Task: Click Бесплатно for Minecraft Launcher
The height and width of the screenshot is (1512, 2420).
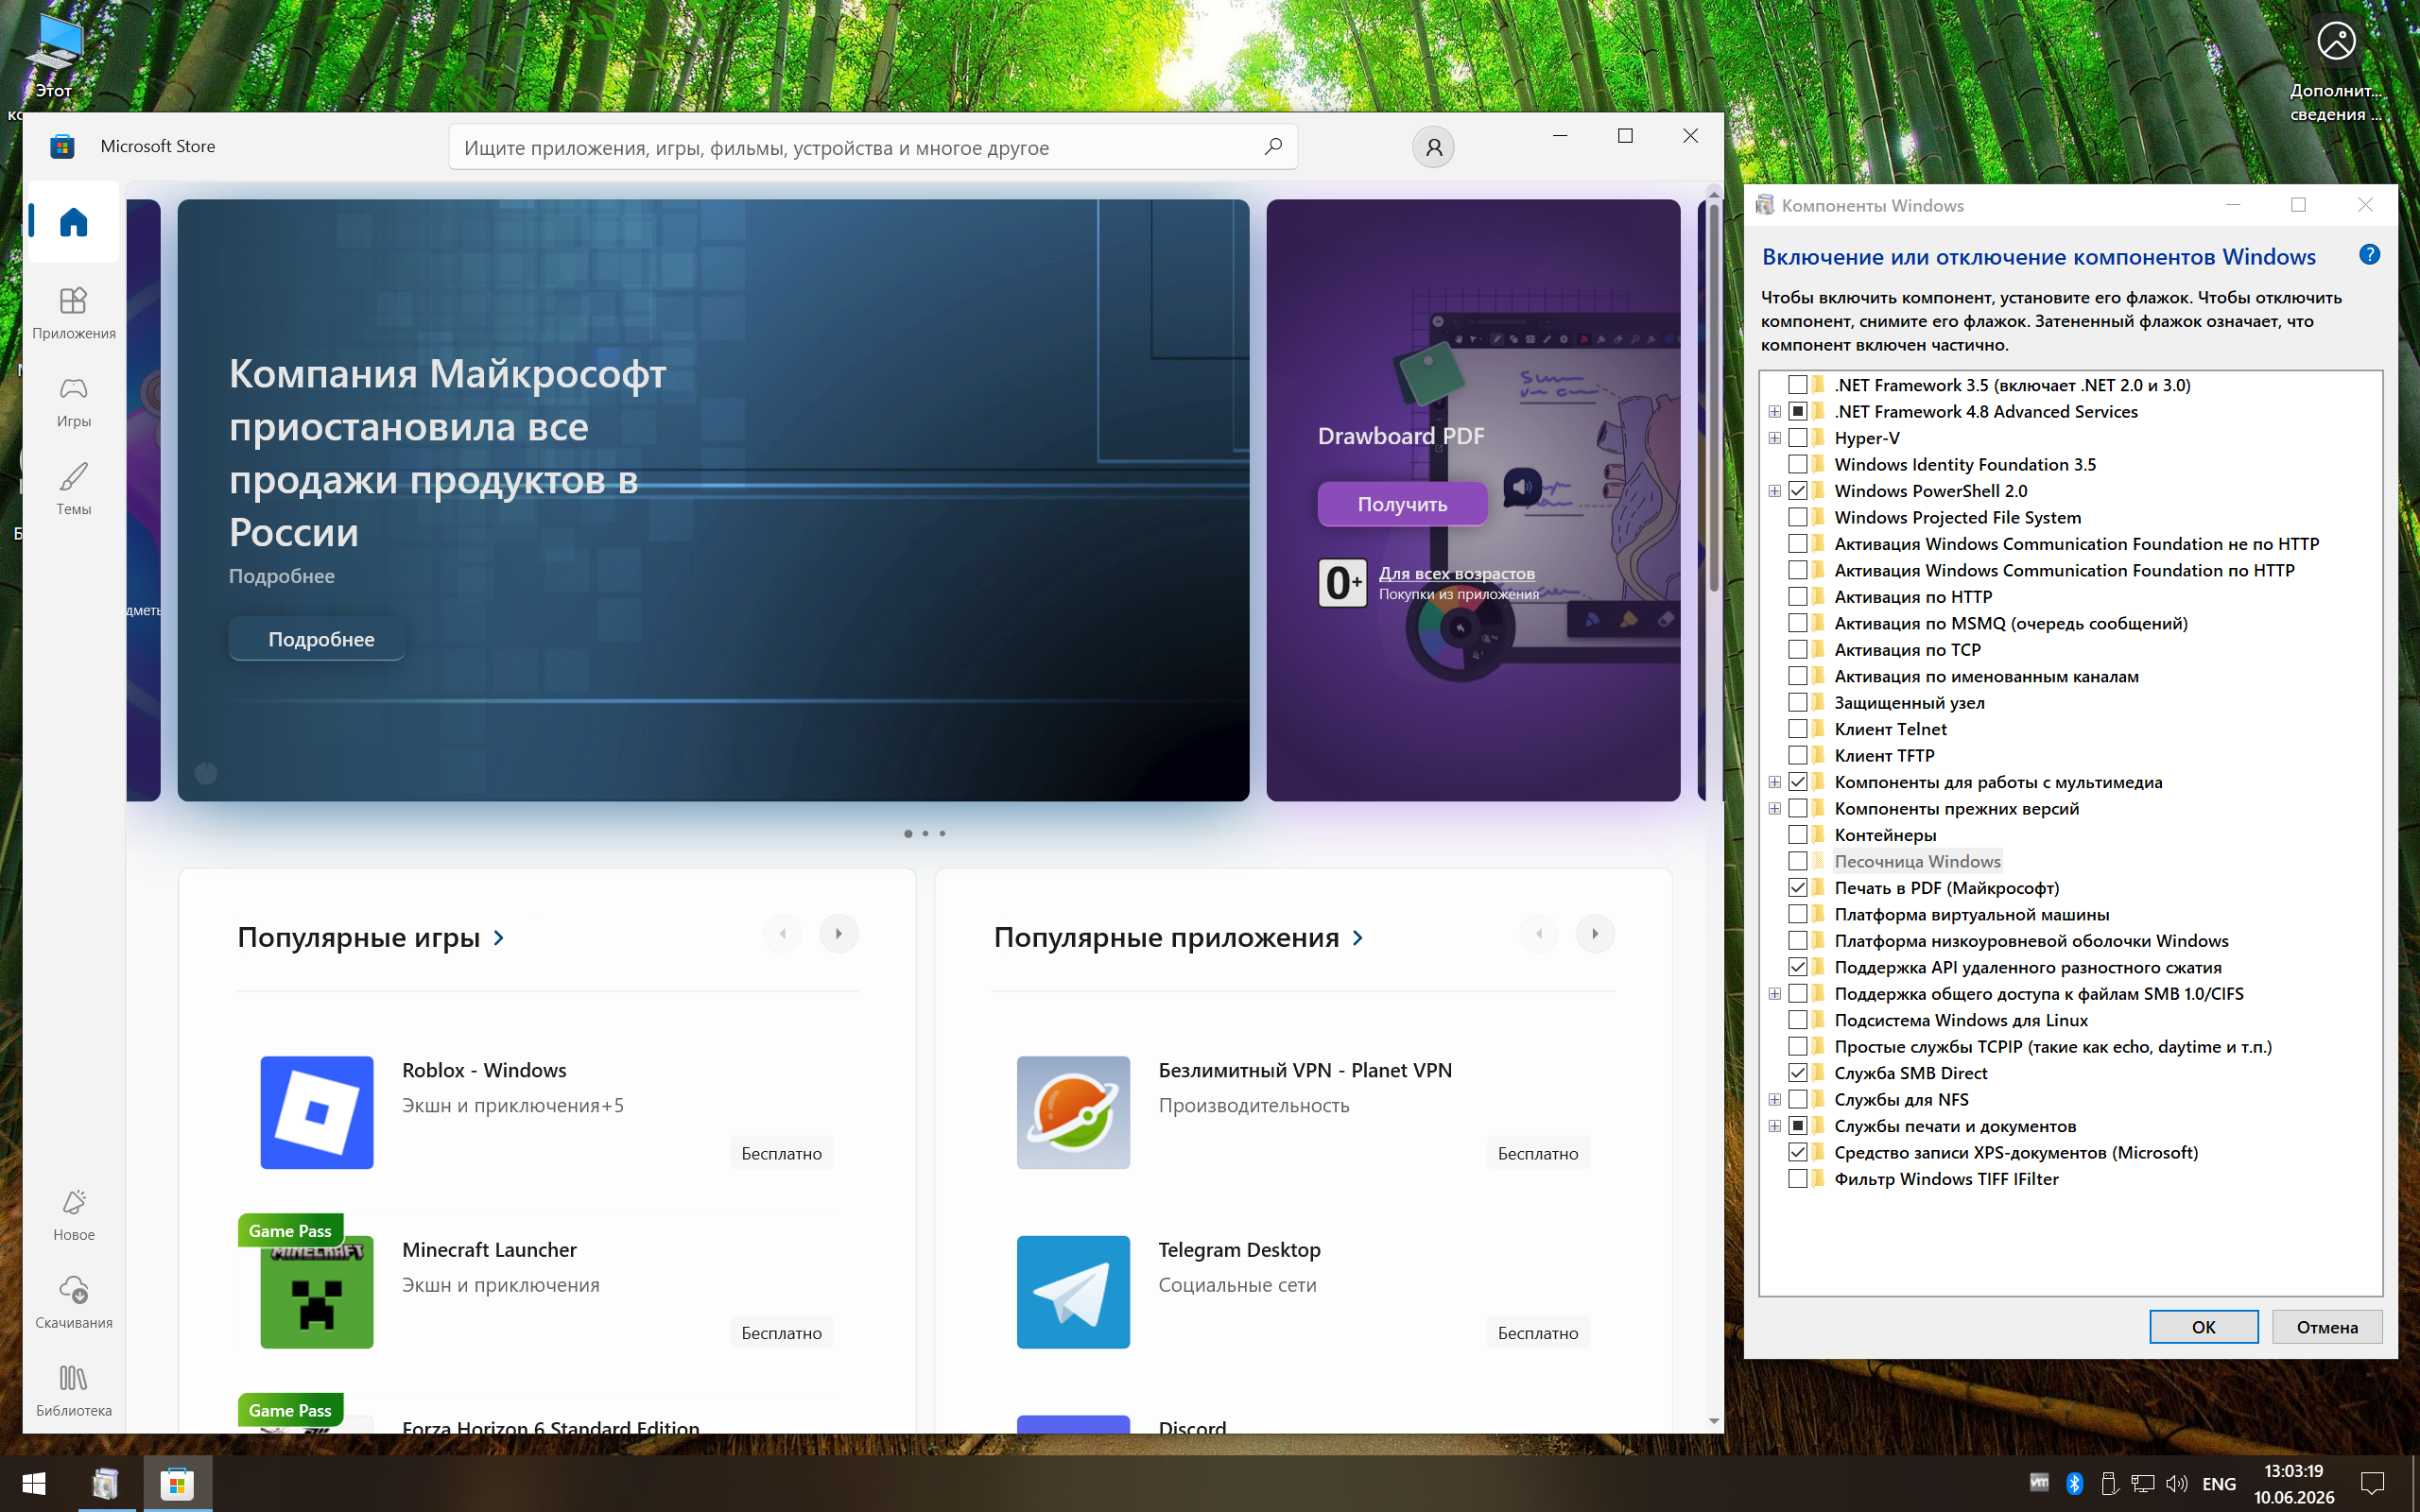Action: point(781,1333)
